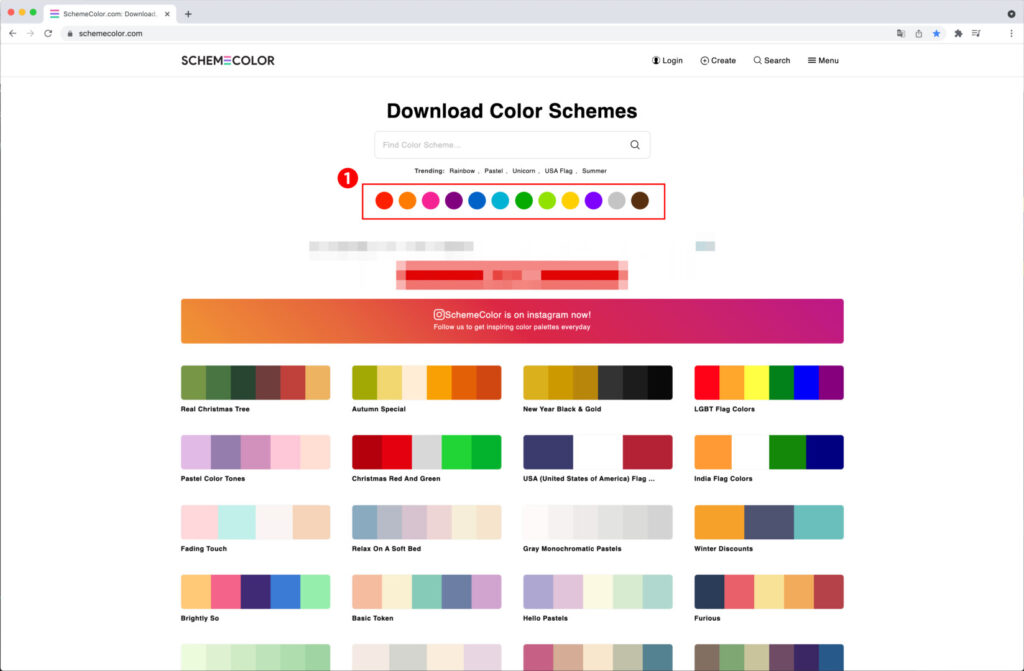Open the Chrome three-dot menu
The image size is (1024, 671).
pos(1011,33)
